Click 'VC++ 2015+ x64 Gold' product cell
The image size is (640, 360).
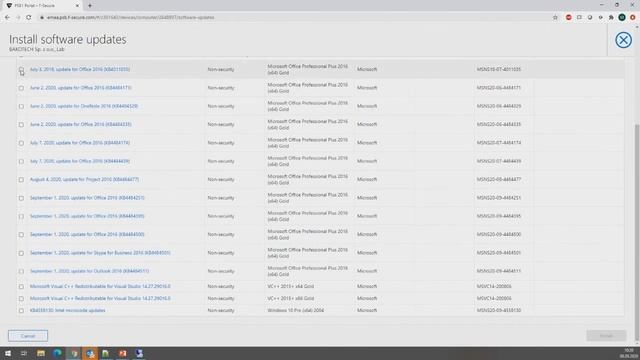[291, 287]
